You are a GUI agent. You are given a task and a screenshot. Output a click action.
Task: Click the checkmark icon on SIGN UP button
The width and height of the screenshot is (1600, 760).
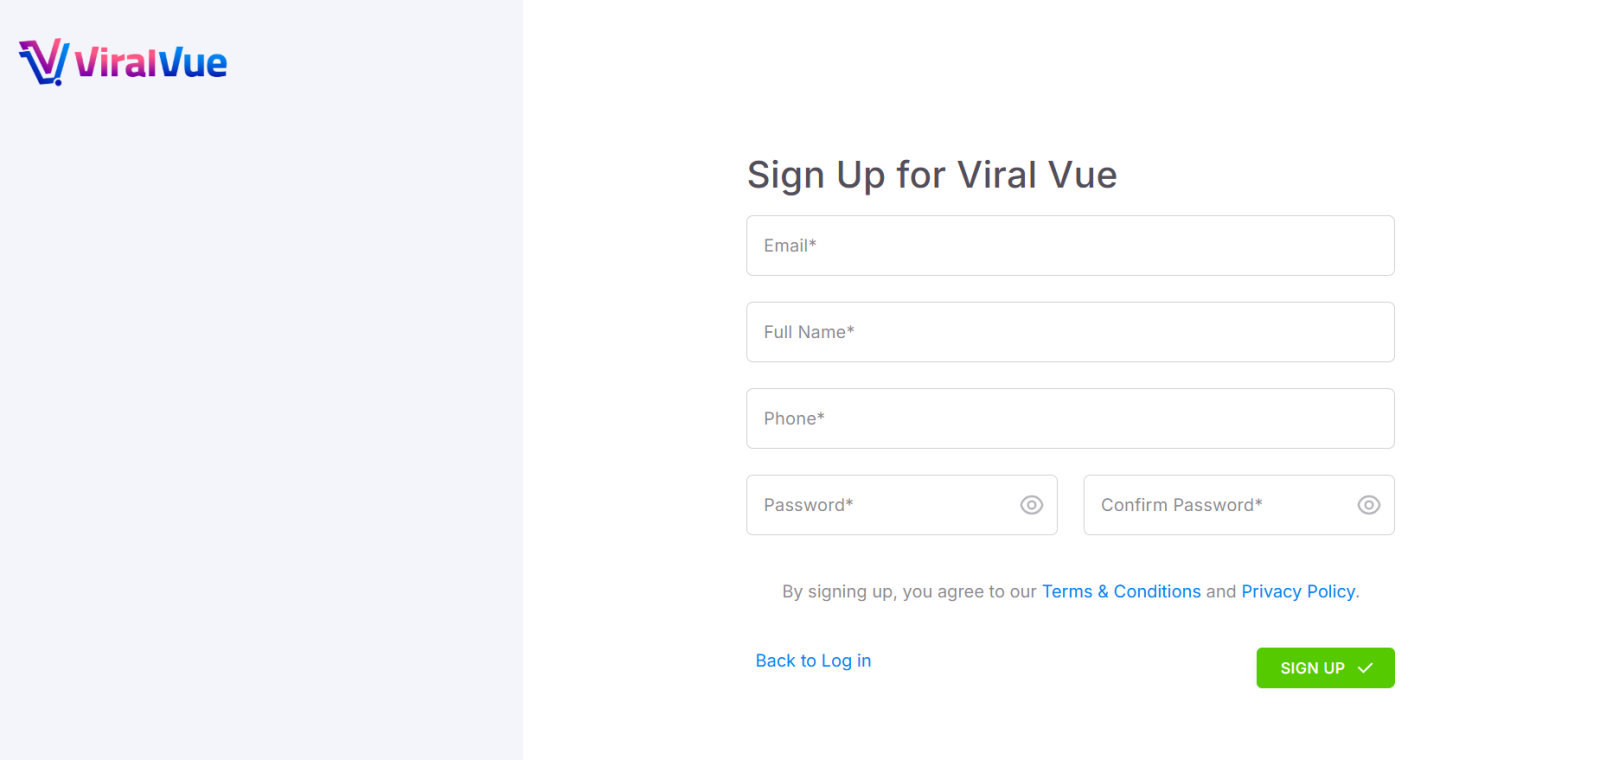(x=1366, y=667)
